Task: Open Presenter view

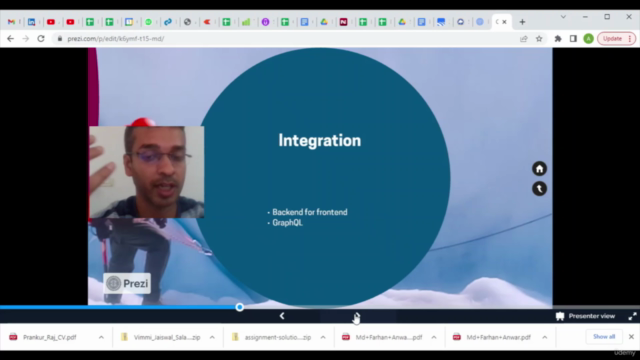Action: point(585,316)
